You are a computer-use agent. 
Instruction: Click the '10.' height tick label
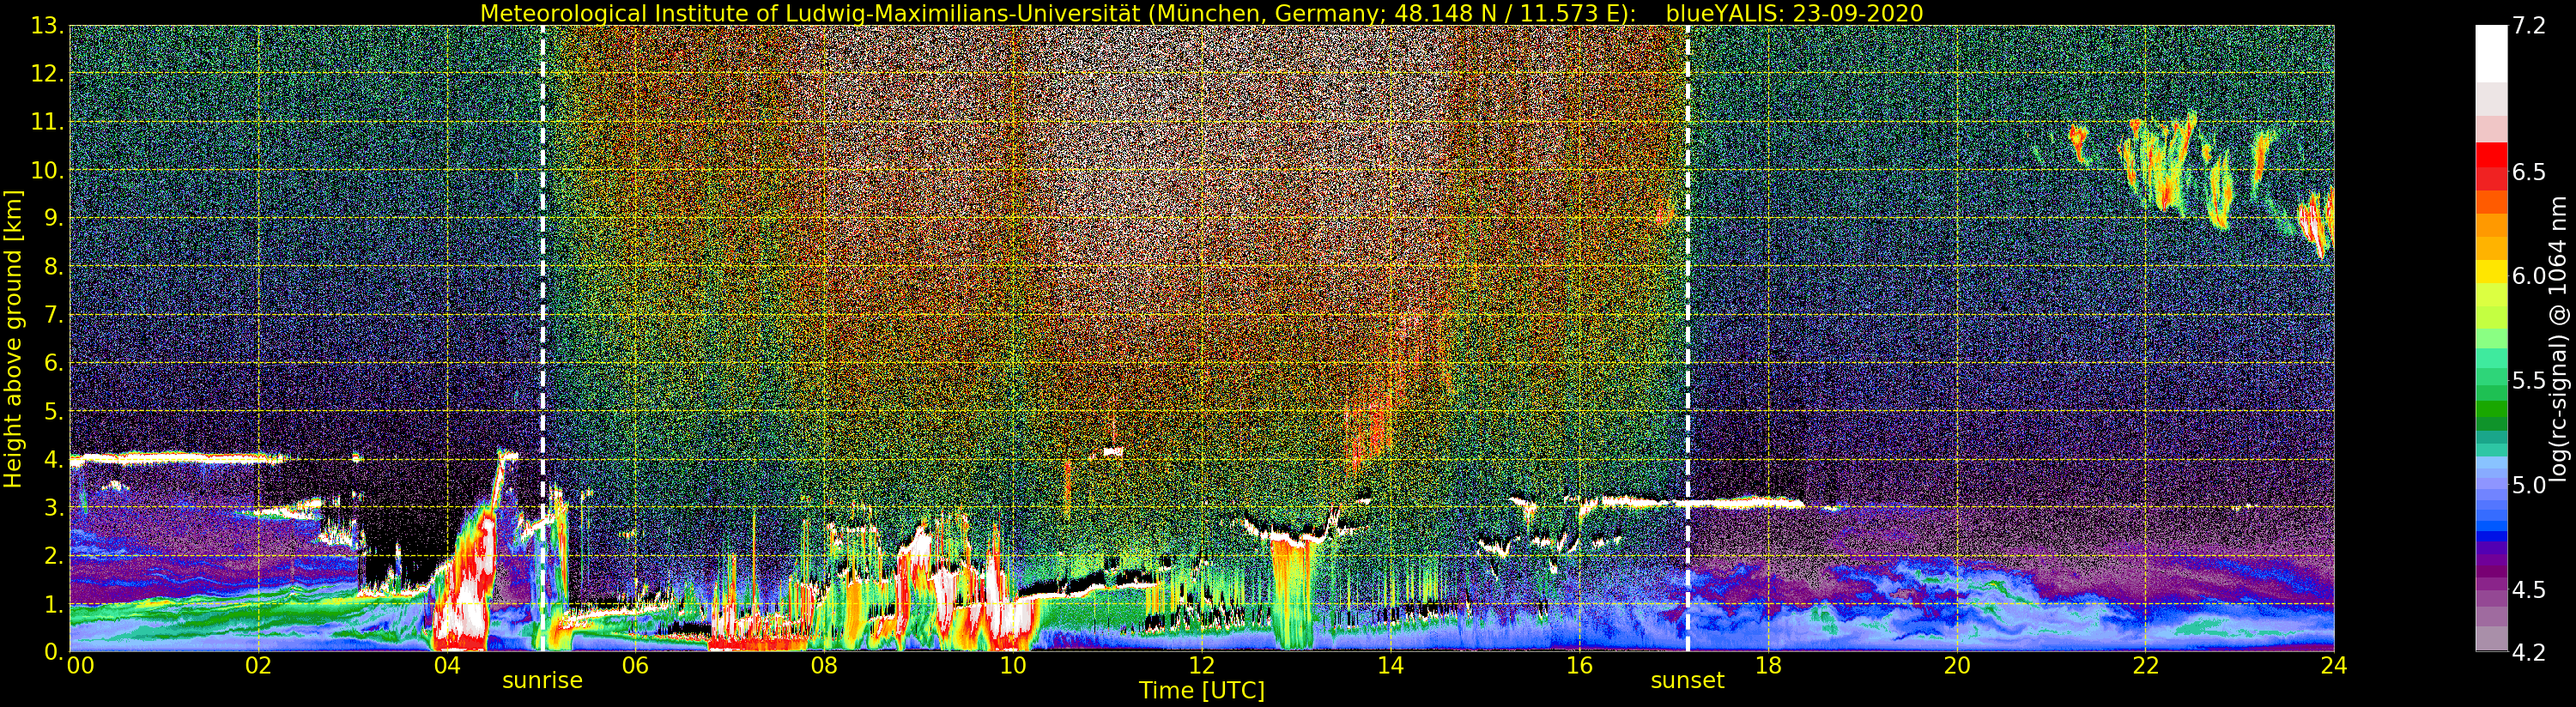point(46,170)
